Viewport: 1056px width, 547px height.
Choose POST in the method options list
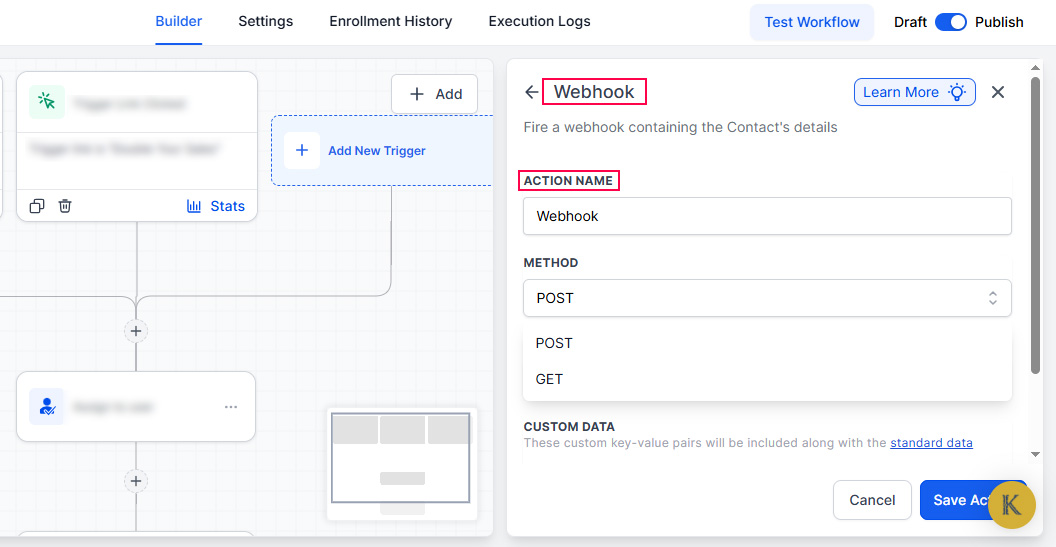click(x=554, y=343)
